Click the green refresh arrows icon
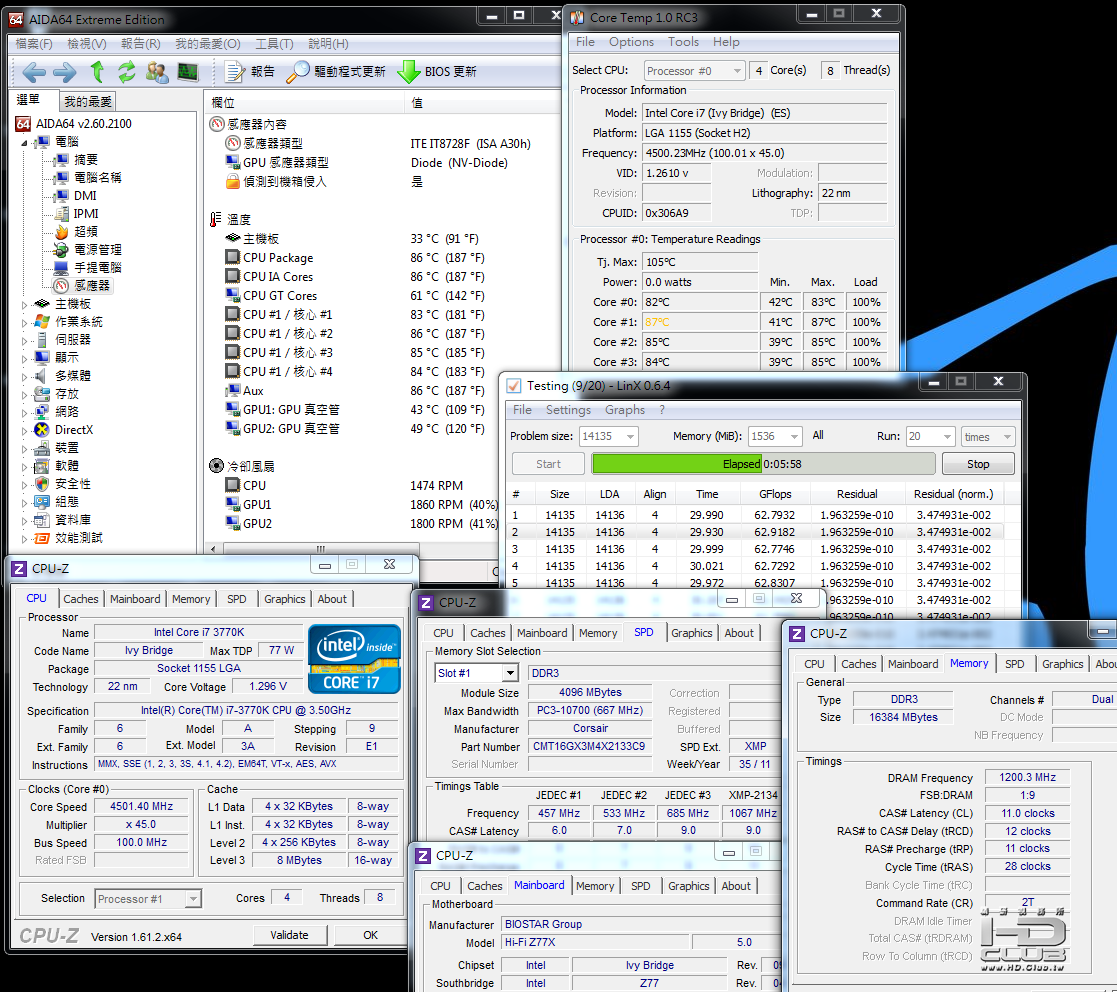This screenshot has width=1117, height=992. 126,72
